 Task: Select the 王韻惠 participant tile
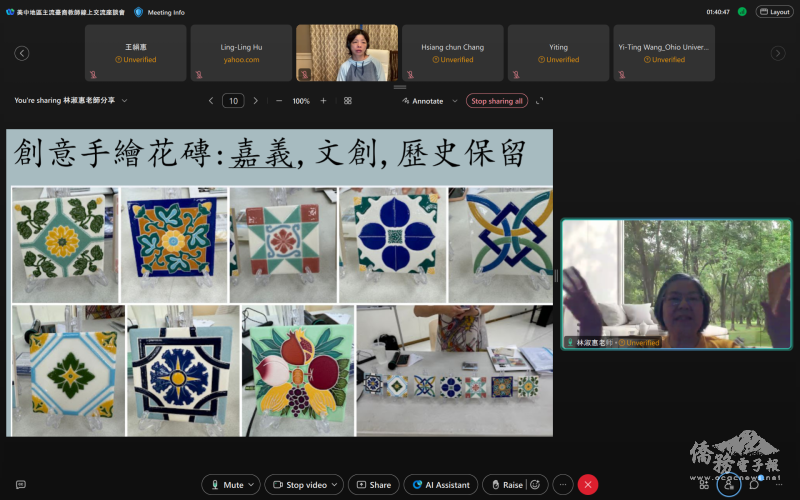pyautogui.click(x=136, y=53)
